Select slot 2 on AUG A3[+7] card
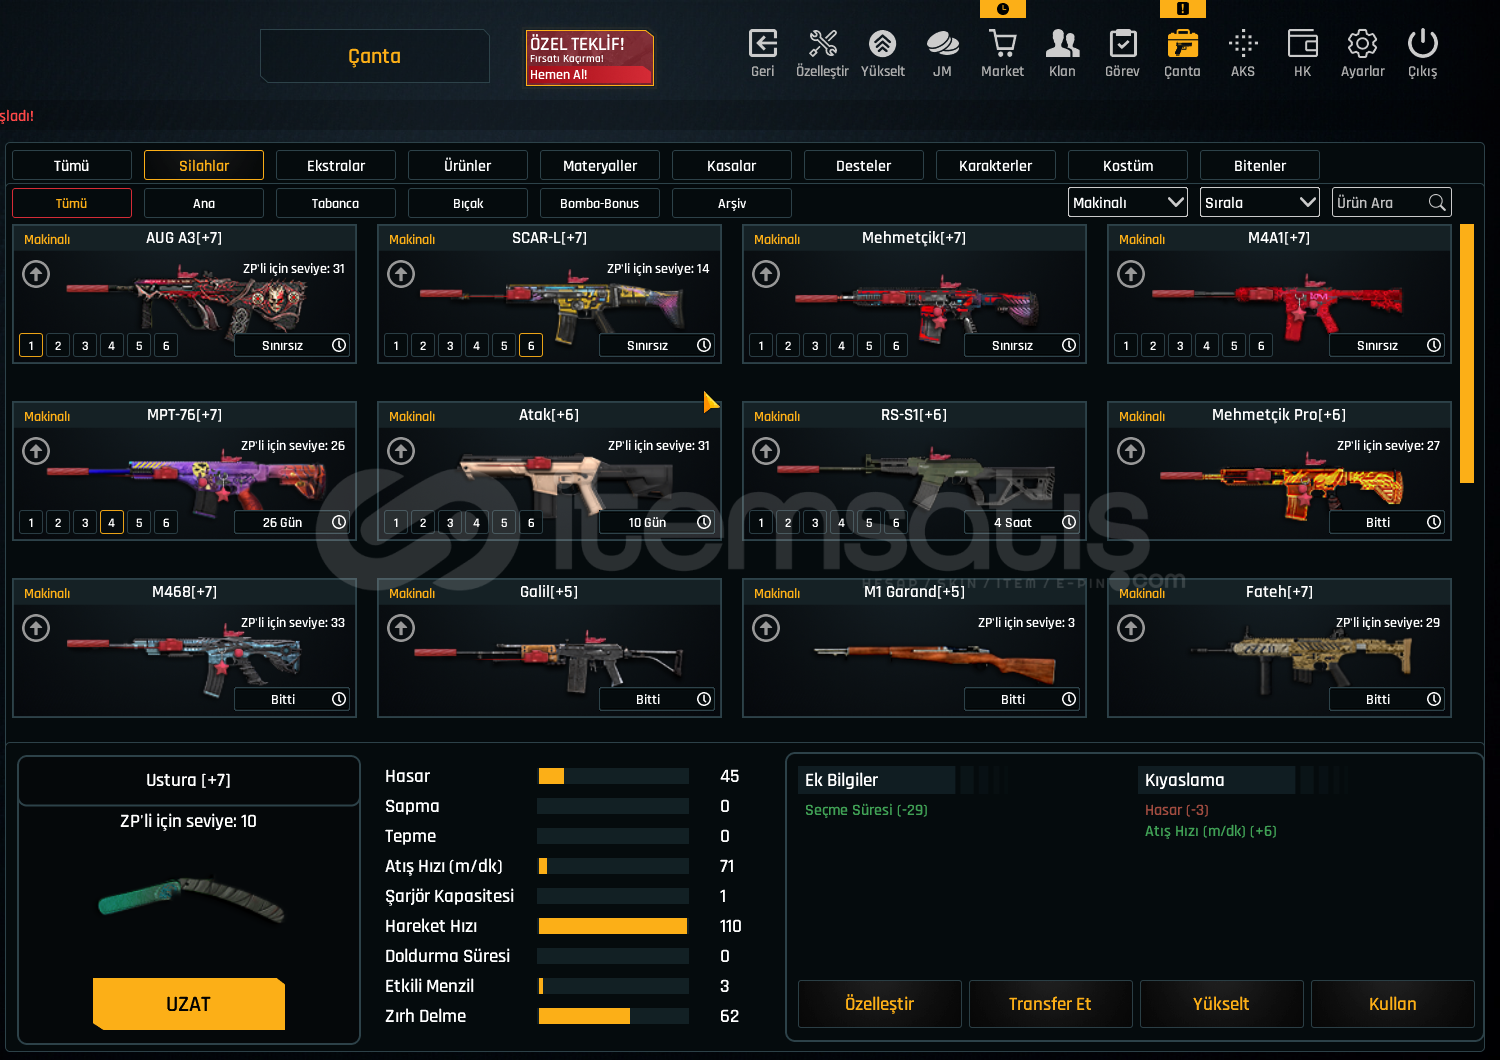The width and height of the screenshot is (1500, 1060). 58,346
